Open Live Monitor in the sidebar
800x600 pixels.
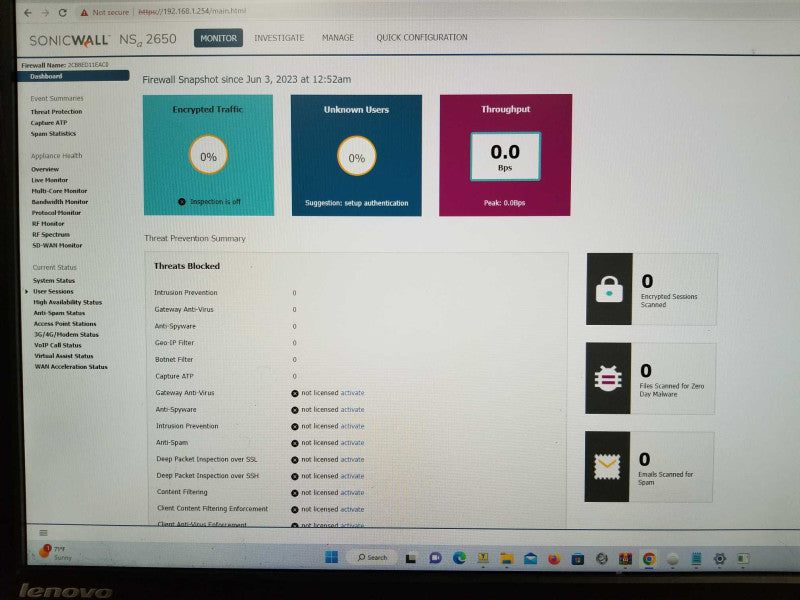tap(49, 180)
